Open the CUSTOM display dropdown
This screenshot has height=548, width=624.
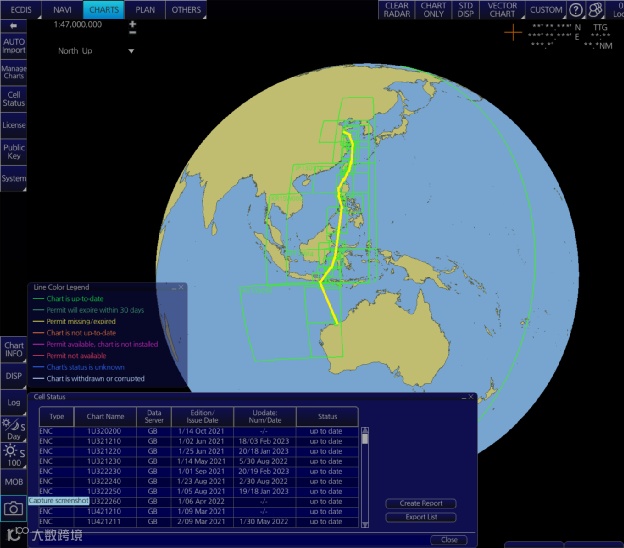546,10
